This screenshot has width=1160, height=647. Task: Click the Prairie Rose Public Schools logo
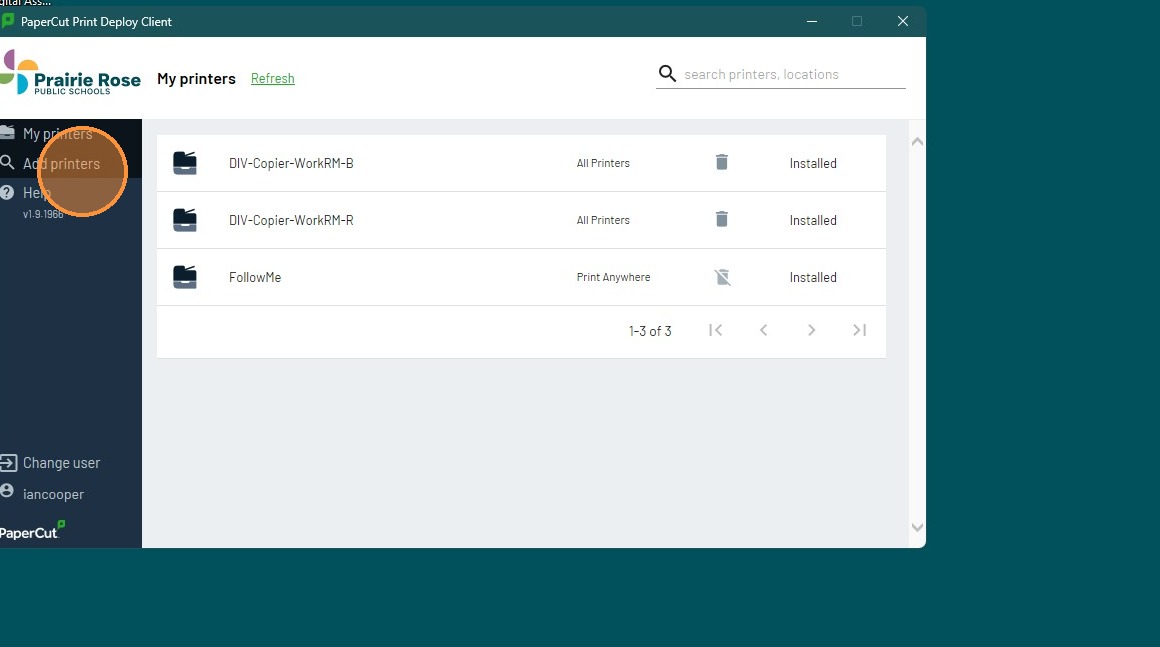point(70,73)
